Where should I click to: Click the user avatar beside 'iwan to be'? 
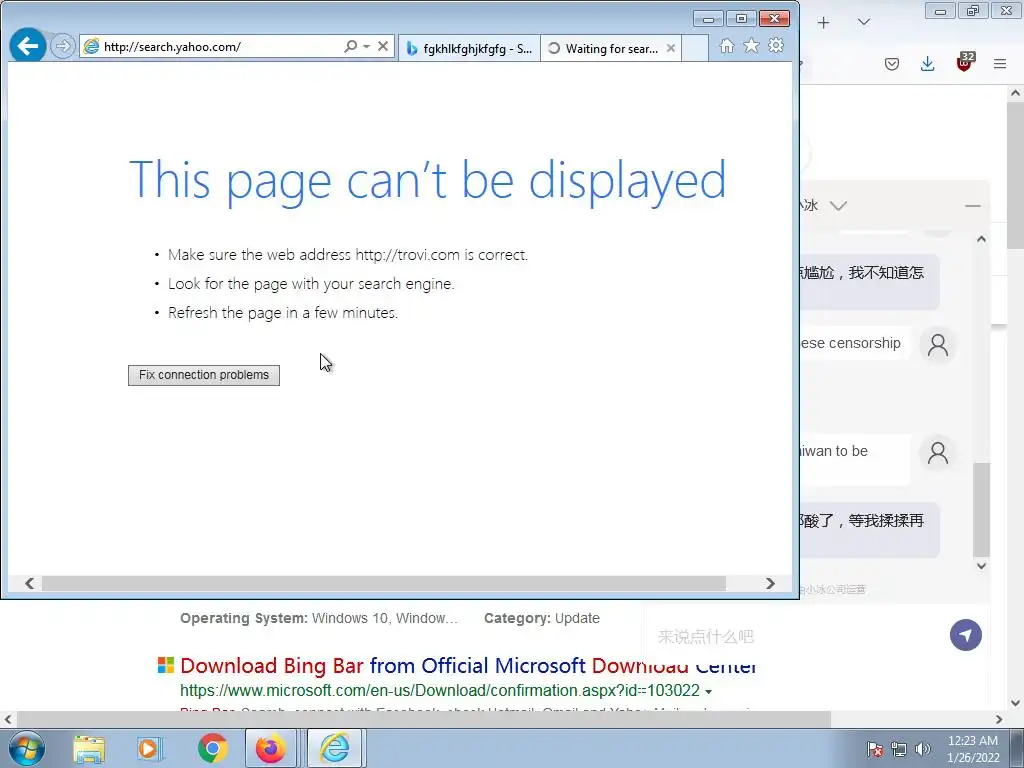pyautogui.click(x=938, y=453)
